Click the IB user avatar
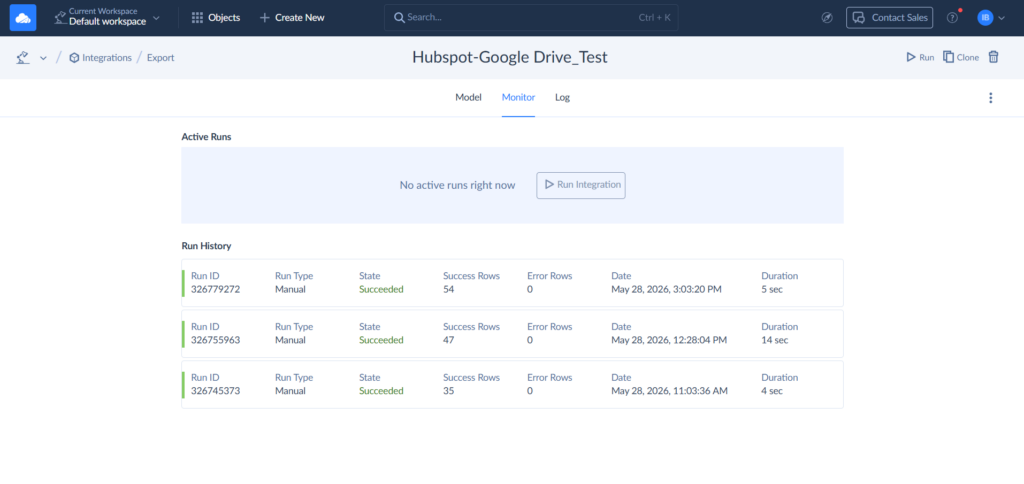This screenshot has height=484, width=1024. pos(985,18)
